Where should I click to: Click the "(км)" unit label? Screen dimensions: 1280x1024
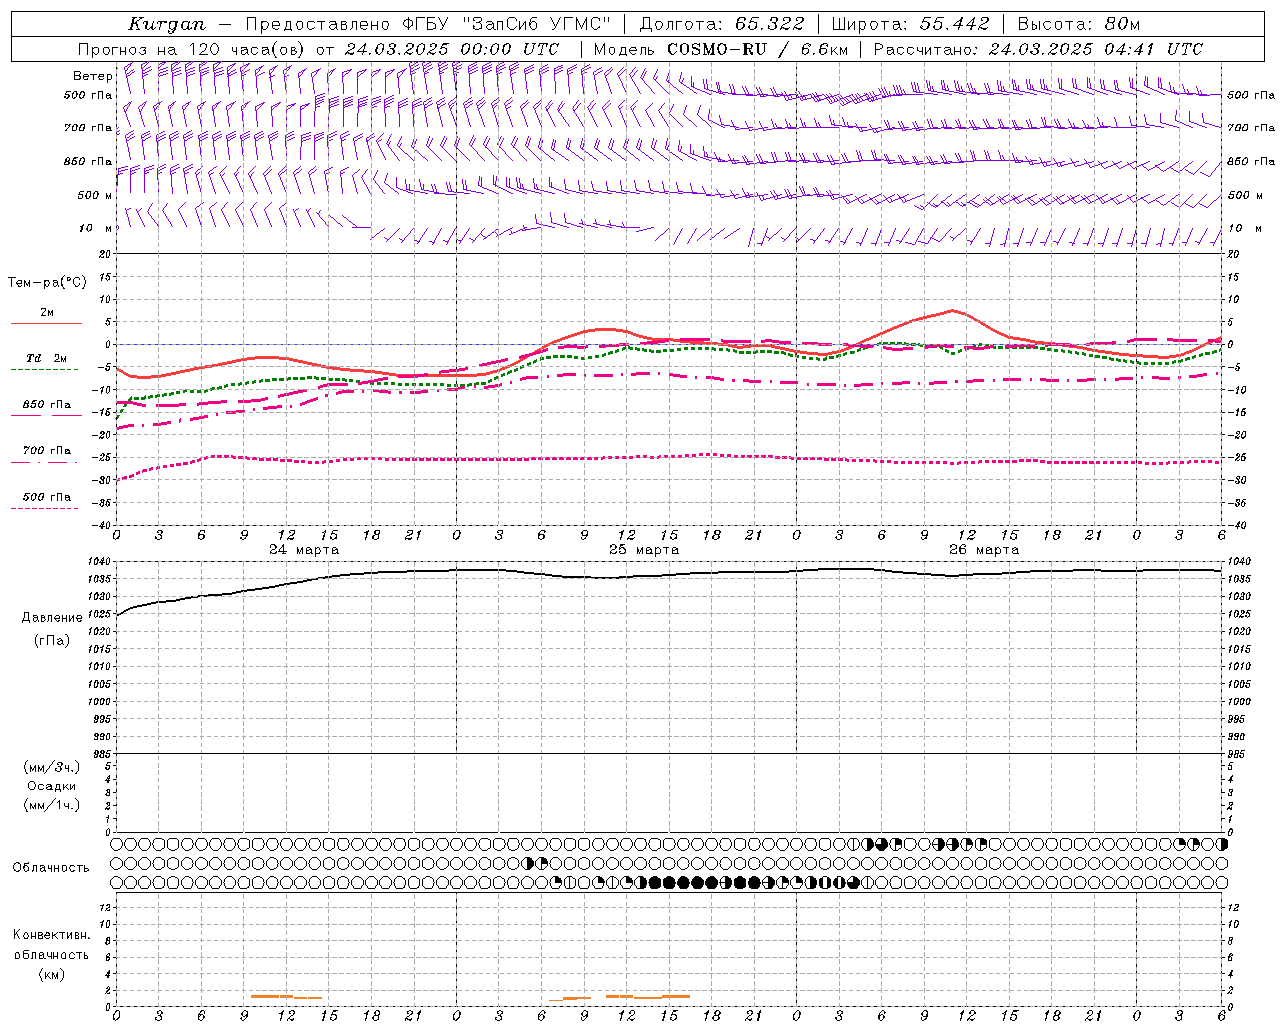52,974
